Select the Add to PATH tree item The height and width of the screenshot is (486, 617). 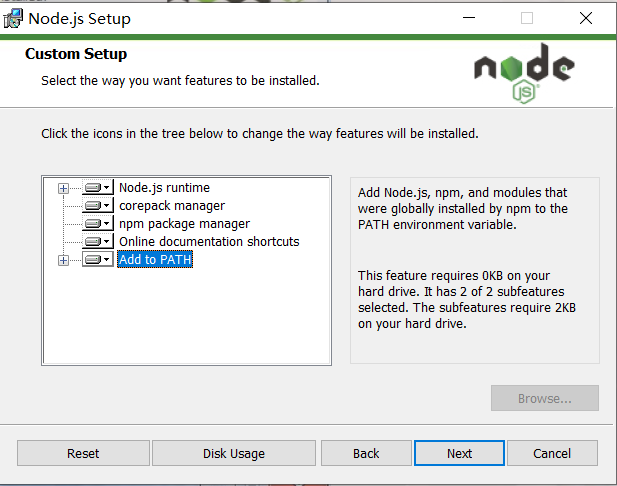click(x=155, y=259)
